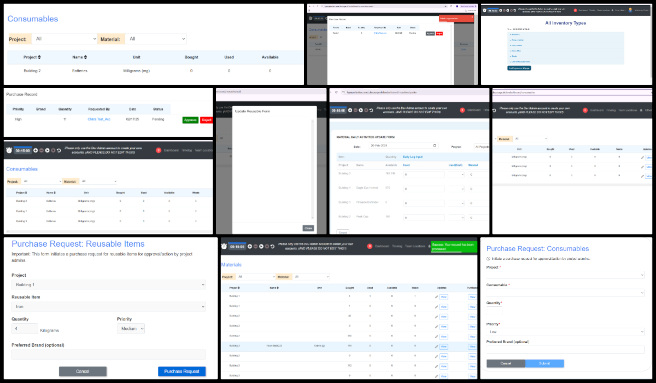Click red notification badge in Materials window header
The height and width of the screenshot is (383, 656).
pos(369,246)
